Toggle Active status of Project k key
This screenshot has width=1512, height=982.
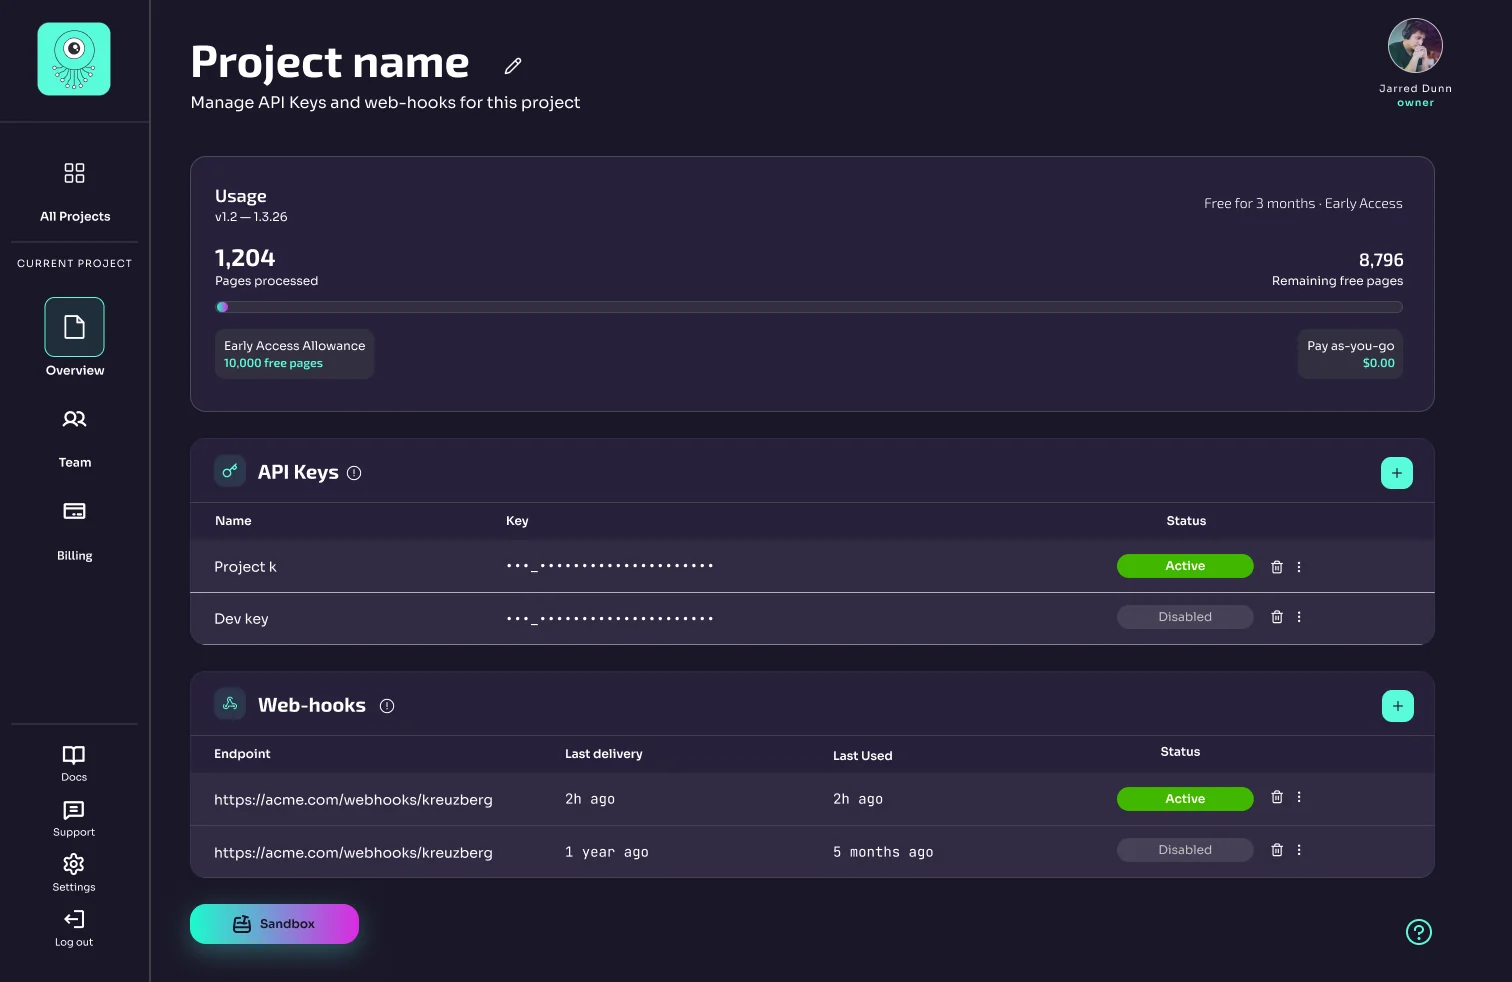pyautogui.click(x=1185, y=566)
